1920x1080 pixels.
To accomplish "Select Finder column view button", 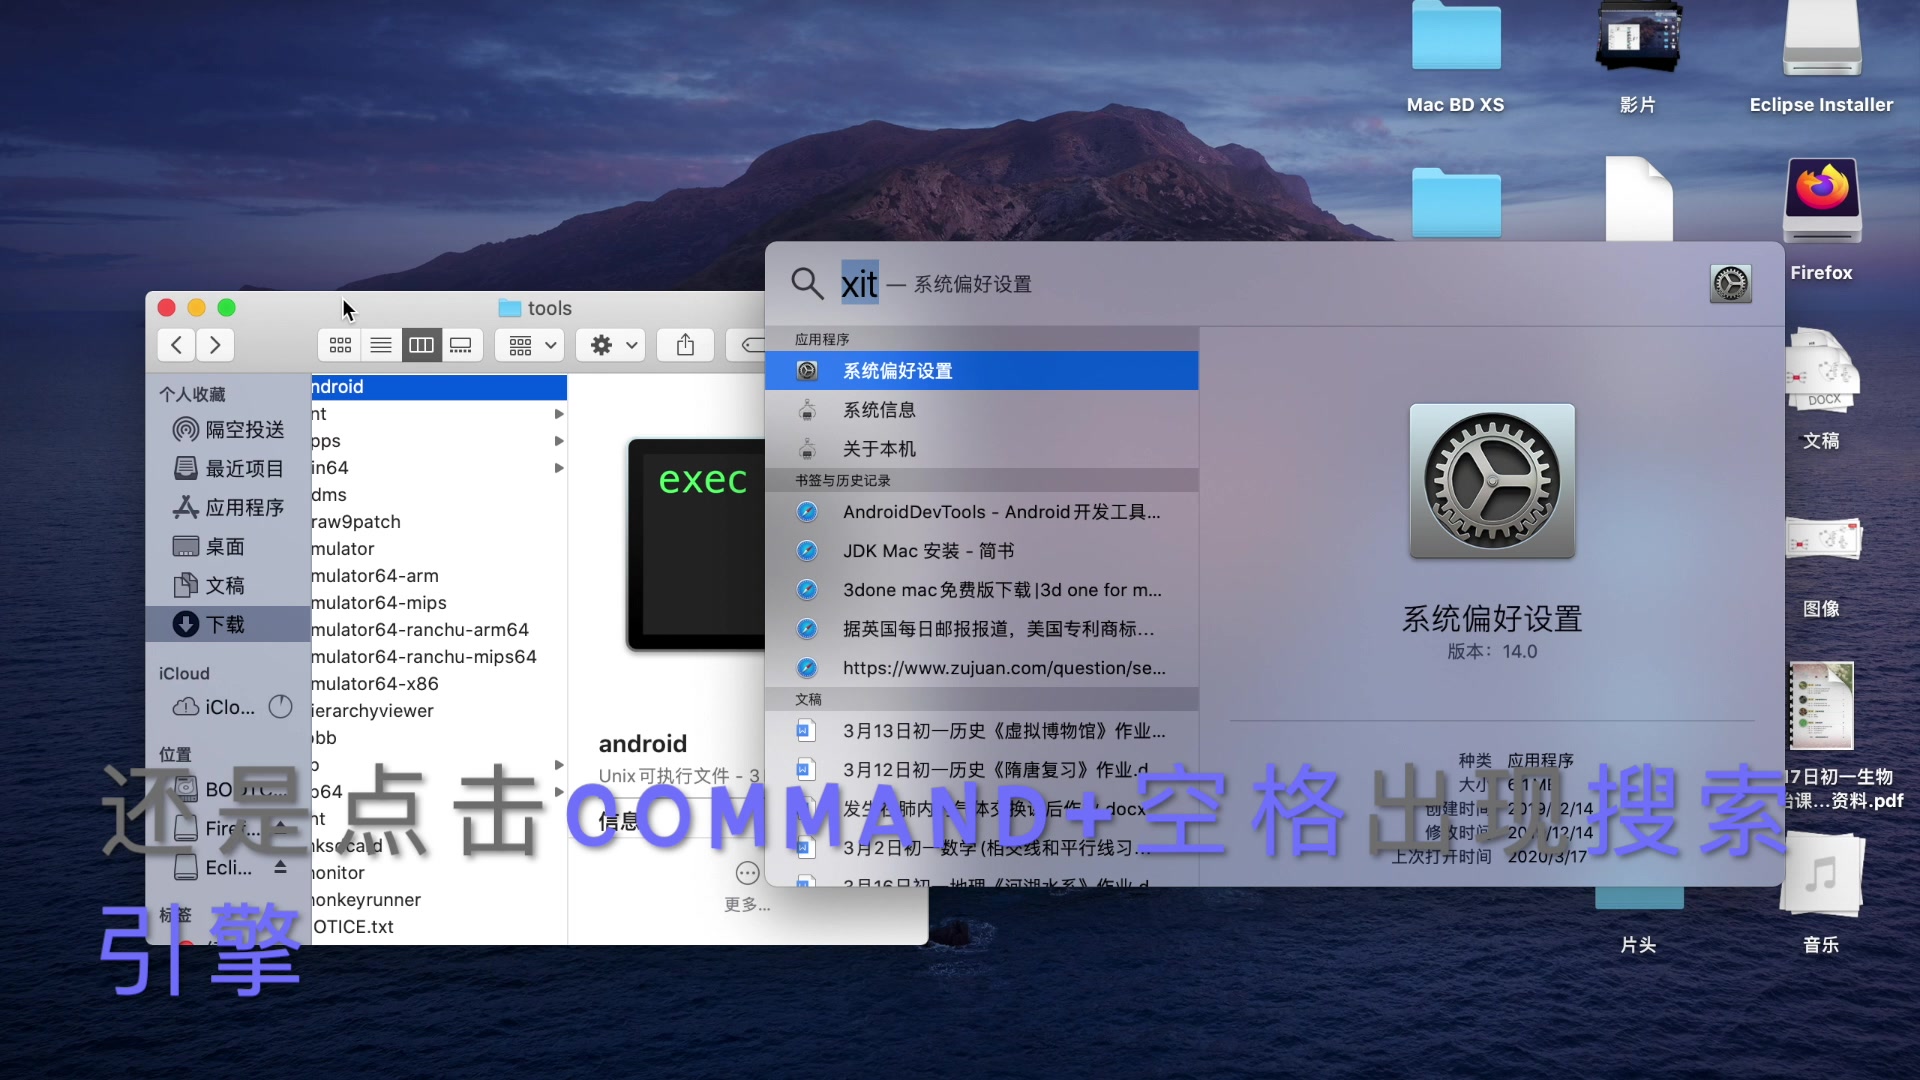I will (421, 345).
